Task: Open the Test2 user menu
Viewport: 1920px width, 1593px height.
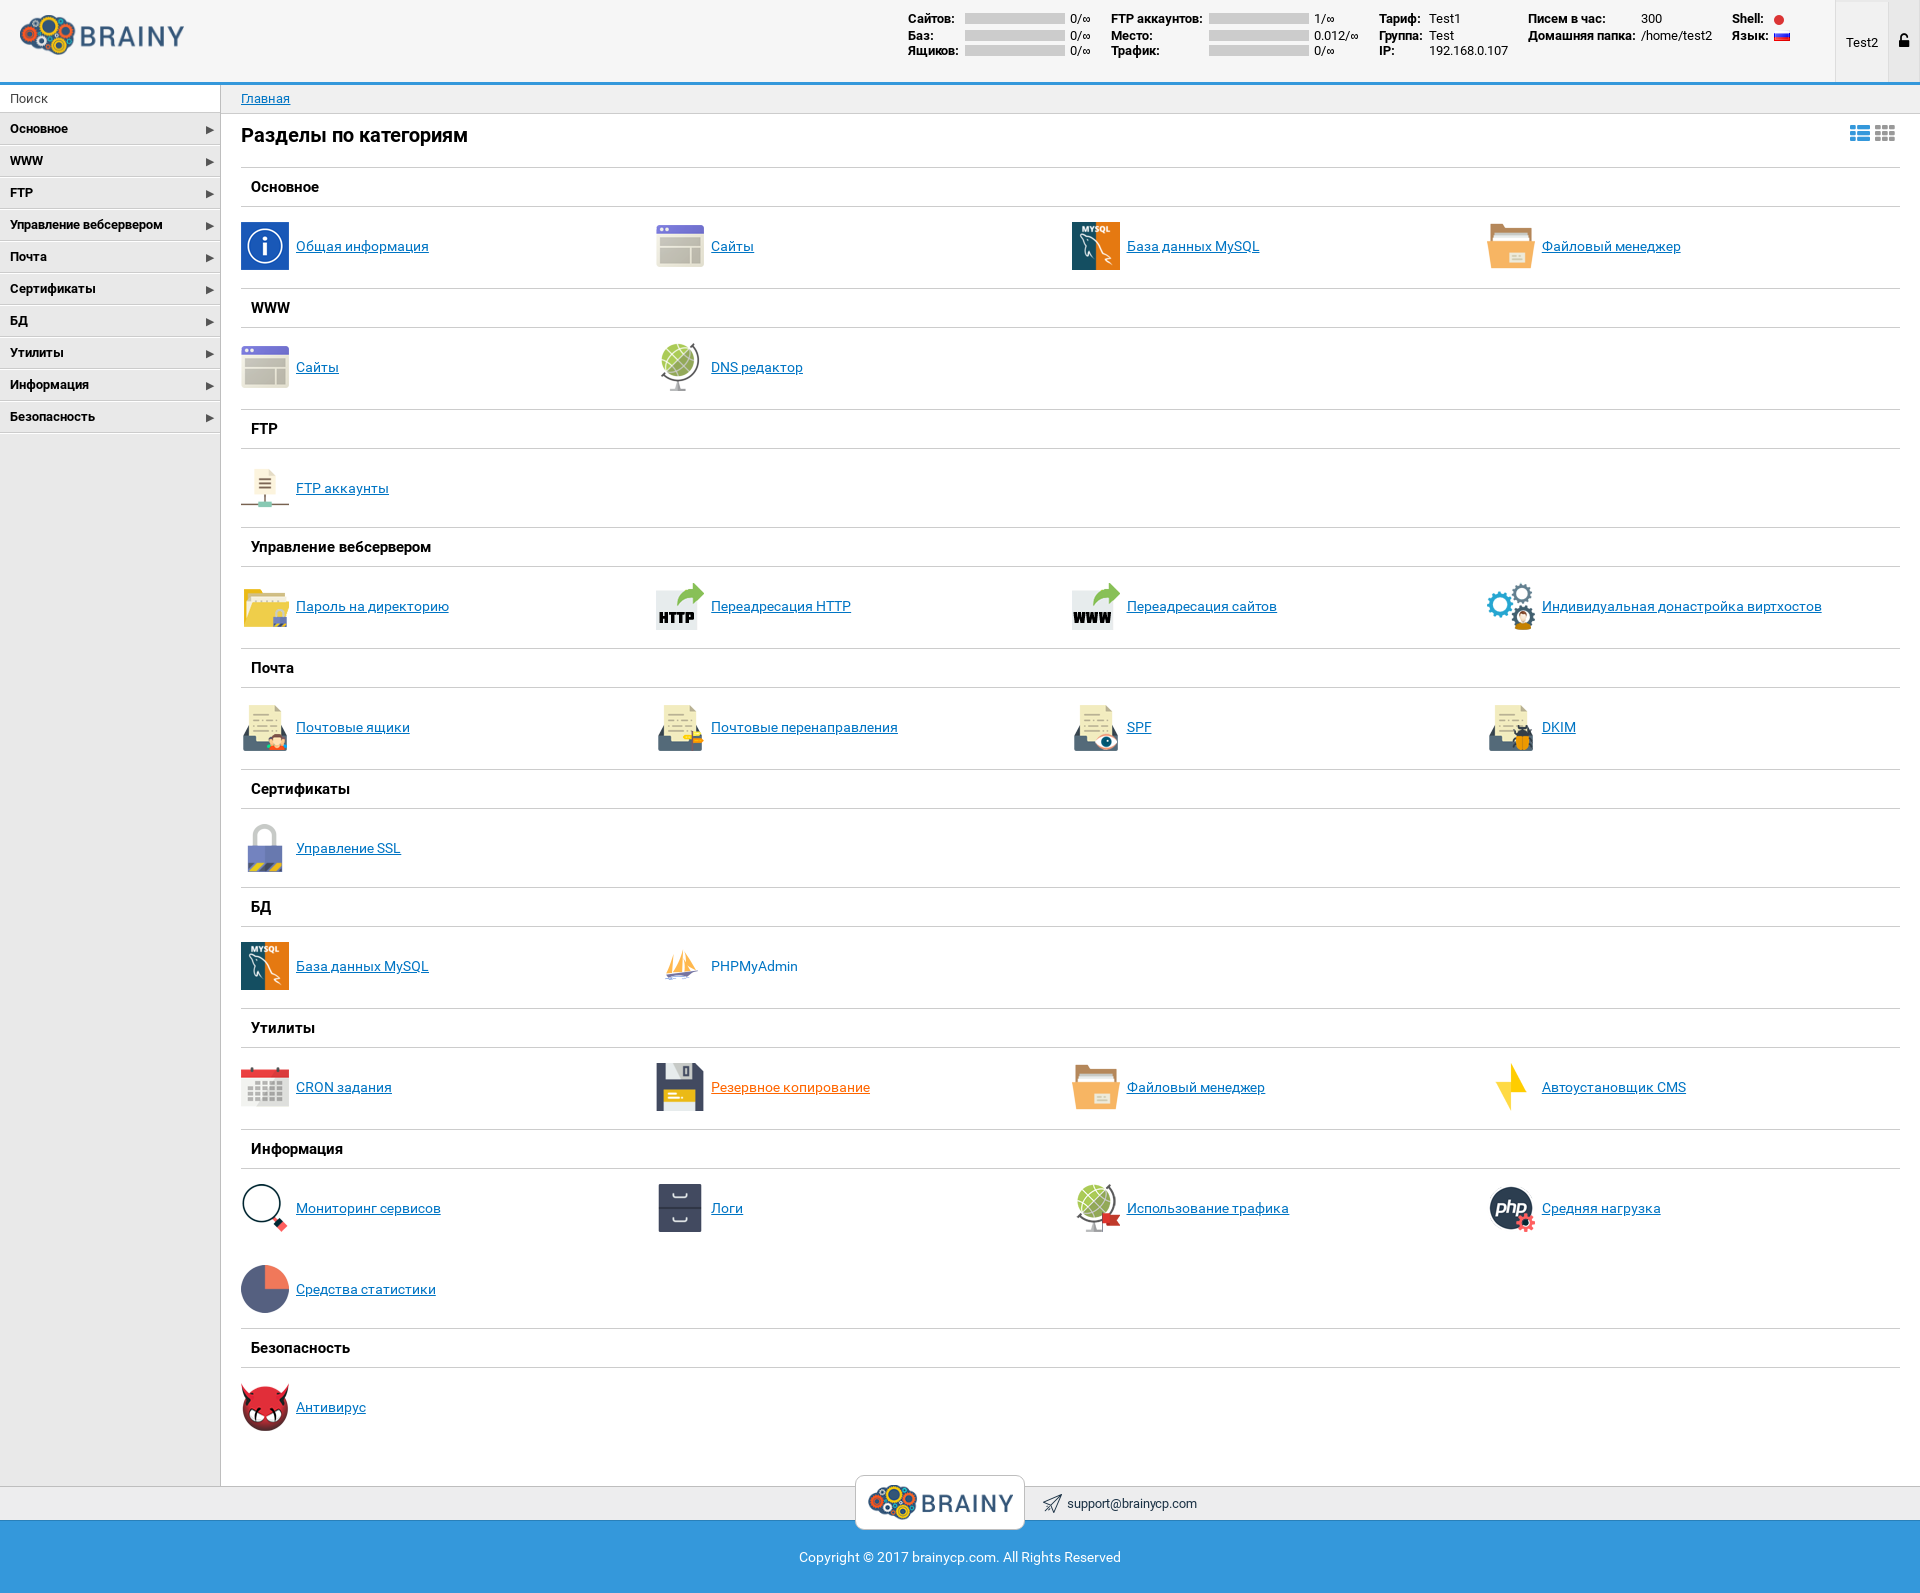Action: 1861,42
